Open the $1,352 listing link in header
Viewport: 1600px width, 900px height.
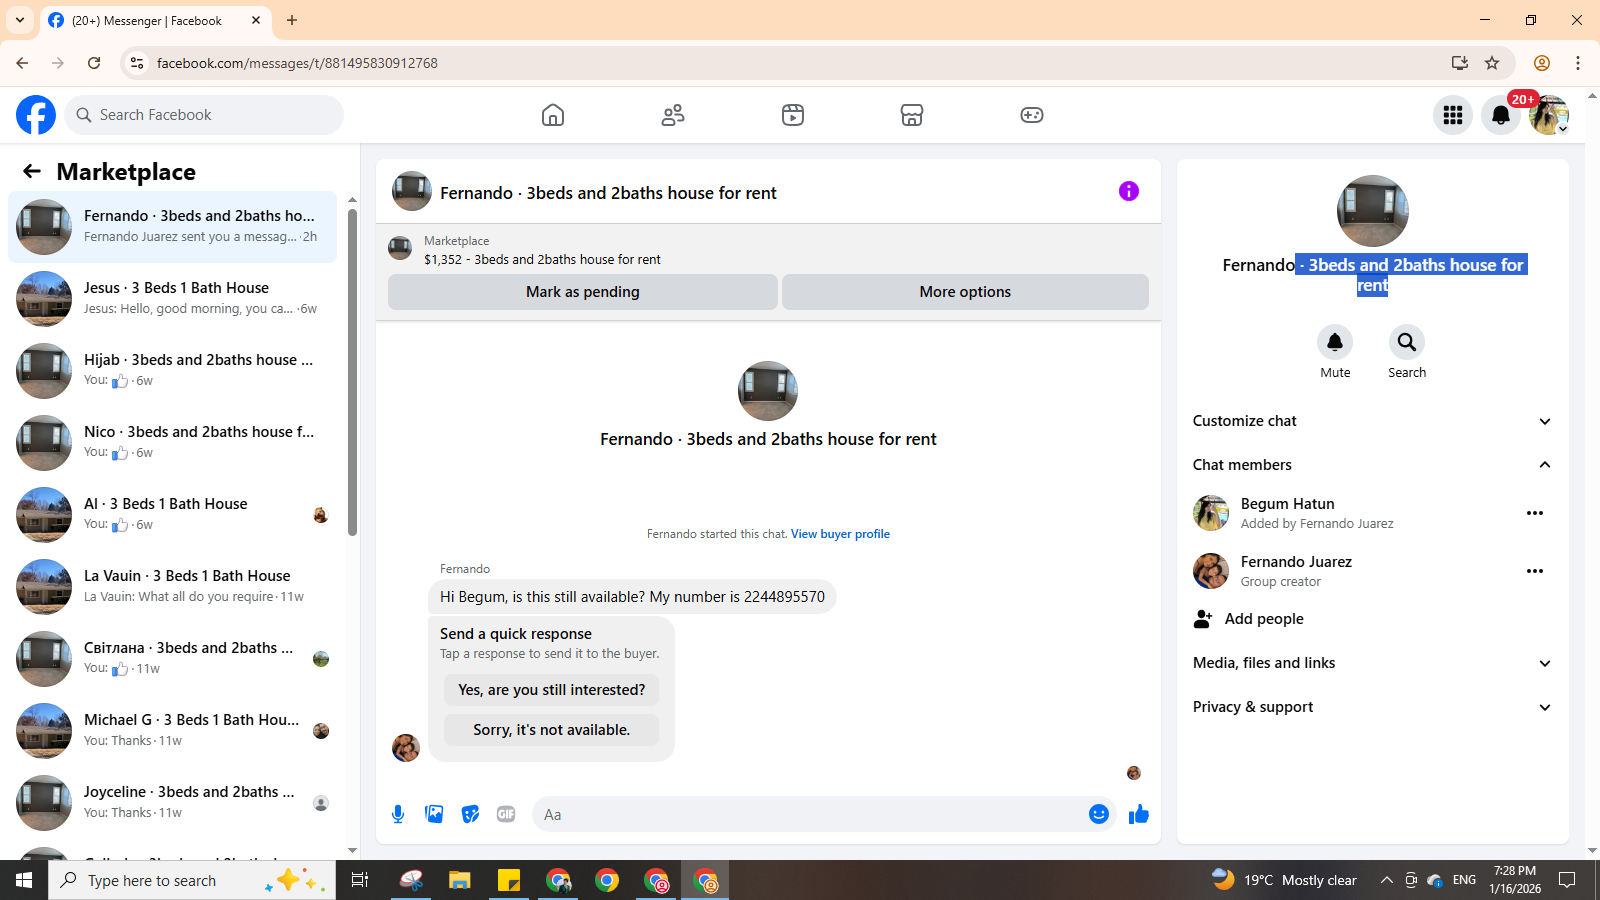[542, 259]
